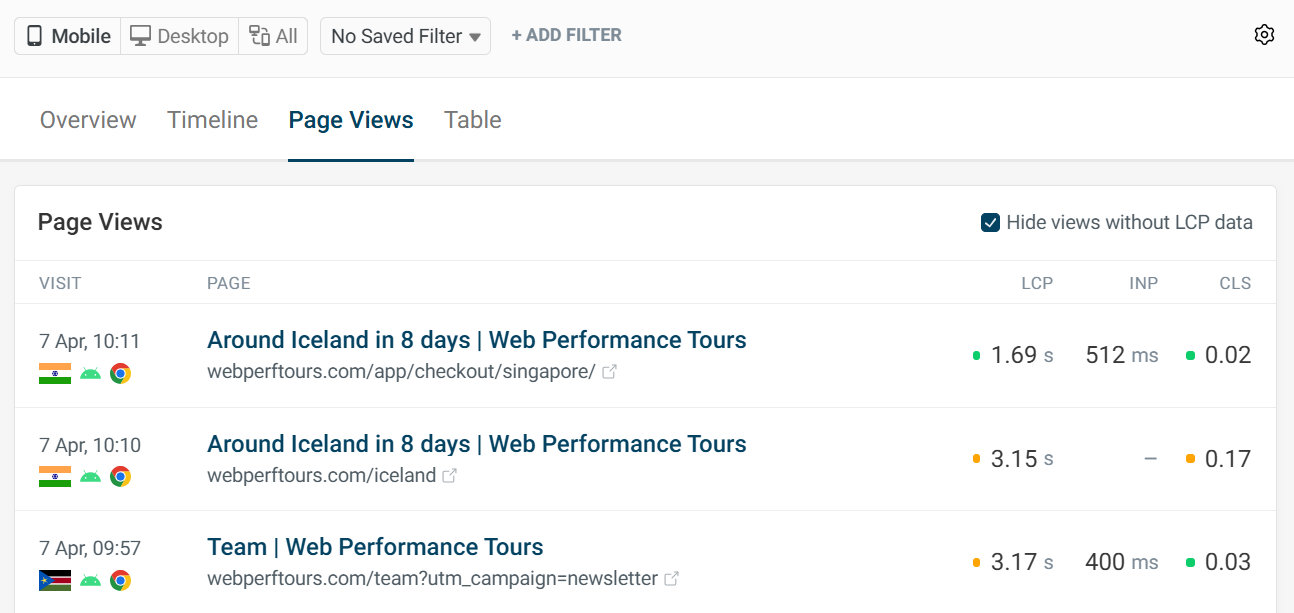Uncheck Hide views without LCP data
The width and height of the screenshot is (1294, 613).
coord(990,222)
